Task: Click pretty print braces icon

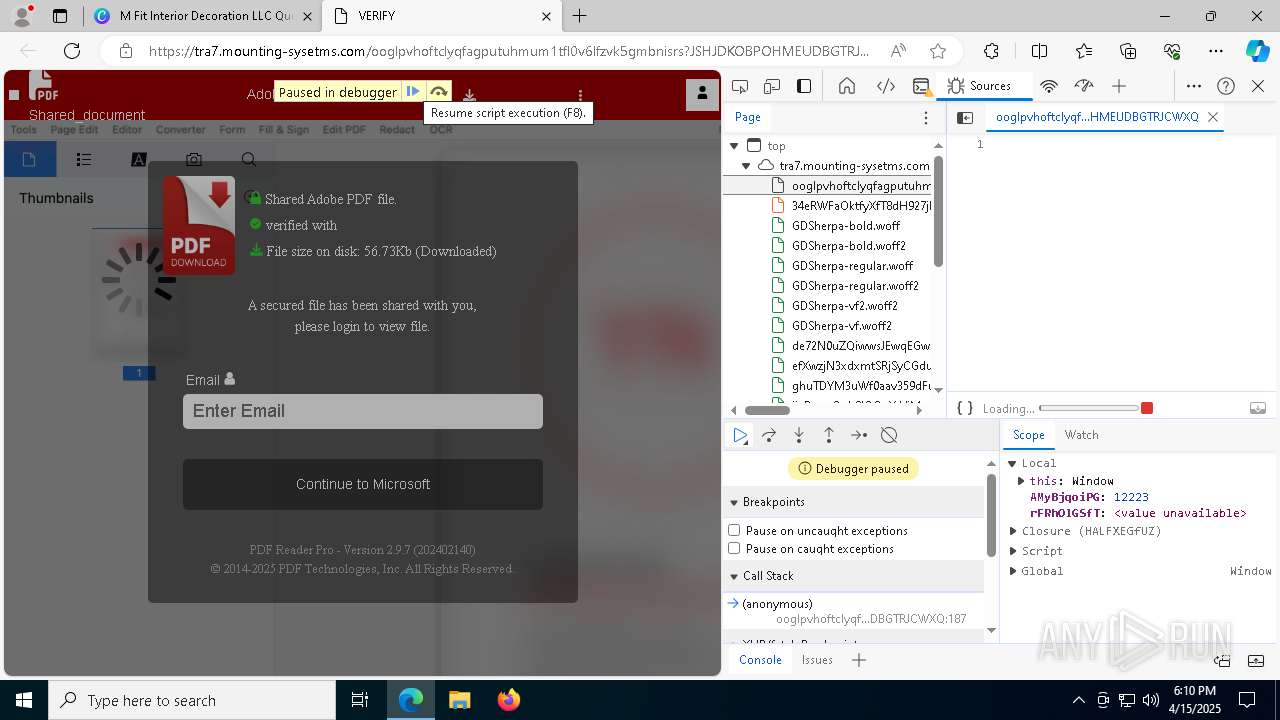Action: point(965,408)
